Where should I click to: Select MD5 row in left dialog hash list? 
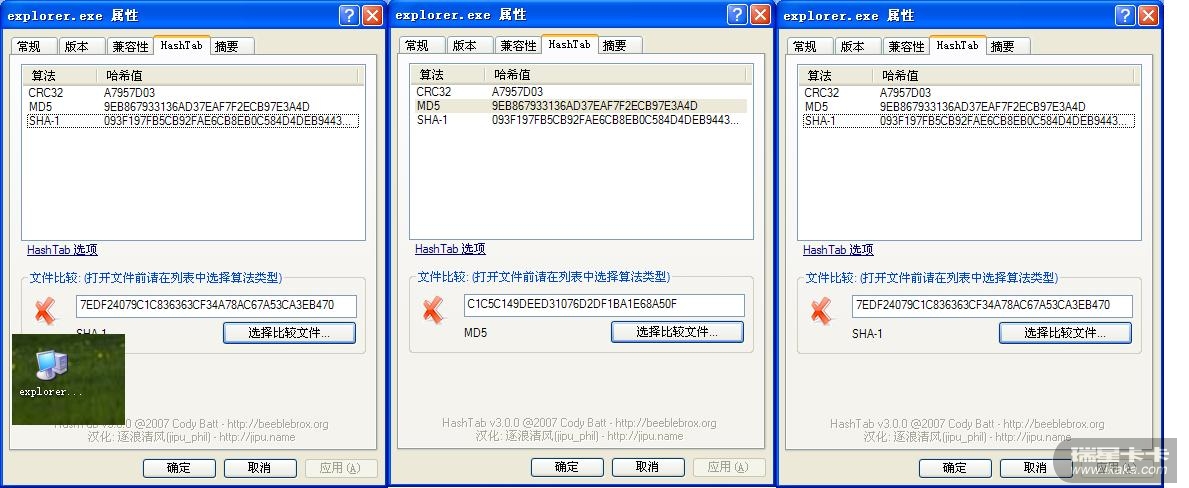coord(193,106)
